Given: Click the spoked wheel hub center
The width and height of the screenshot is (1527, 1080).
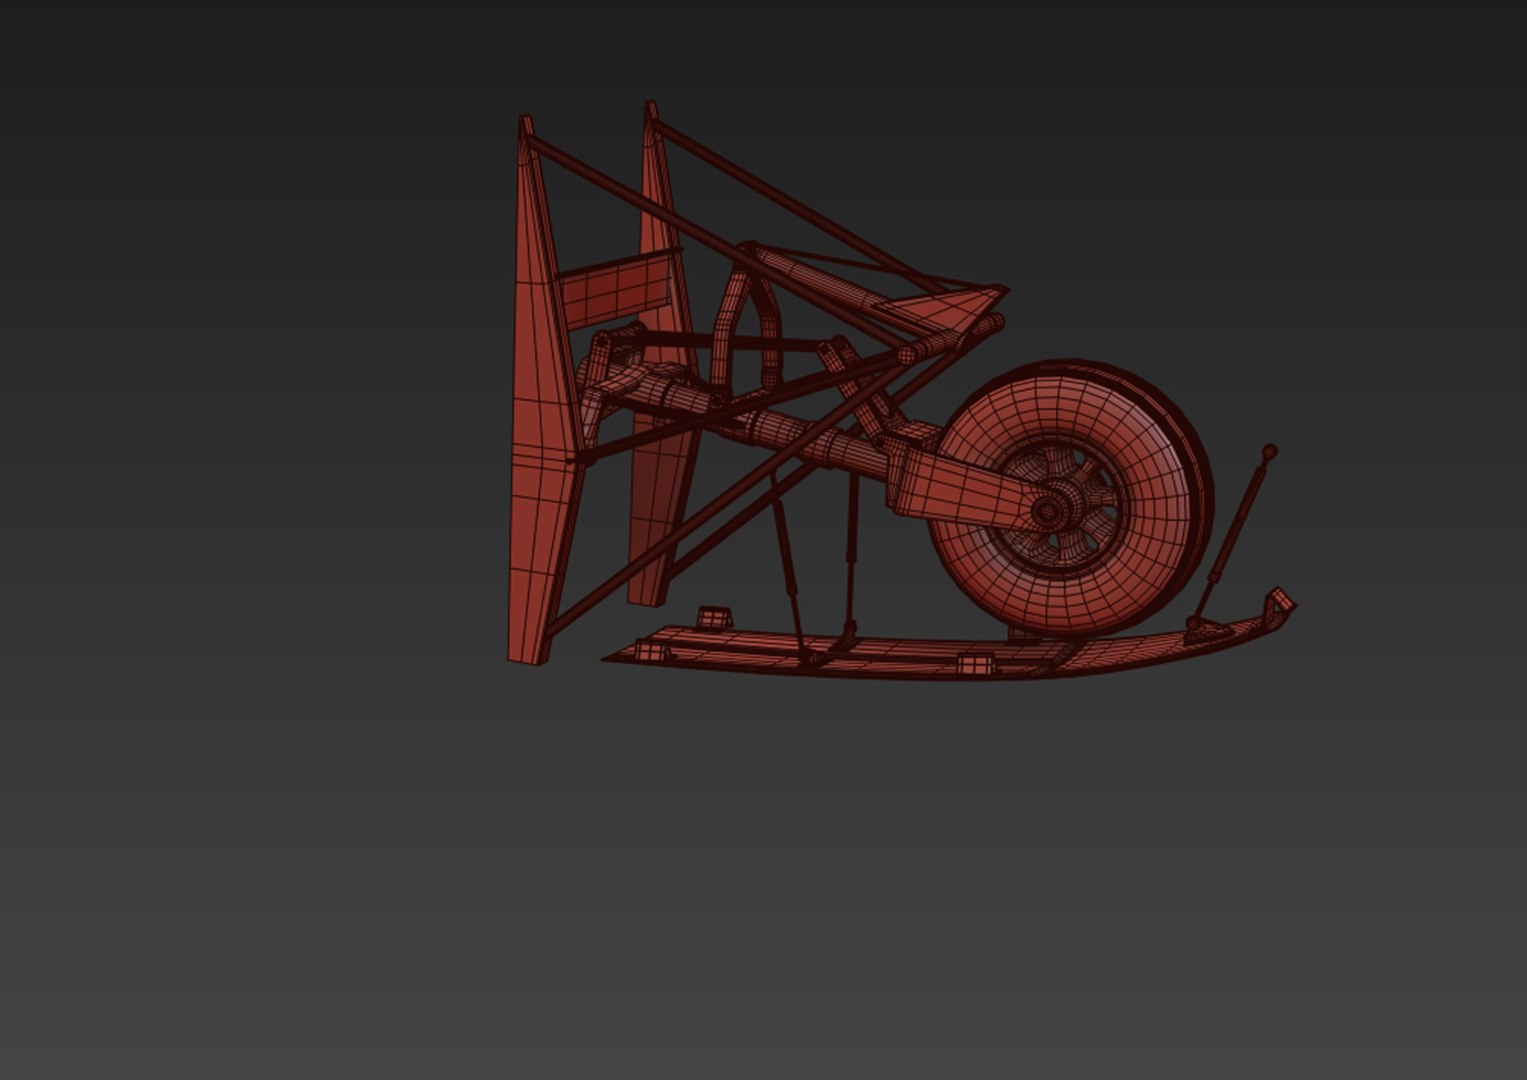Looking at the screenshot, I should pyautogui.click(x=1047, y=511).
